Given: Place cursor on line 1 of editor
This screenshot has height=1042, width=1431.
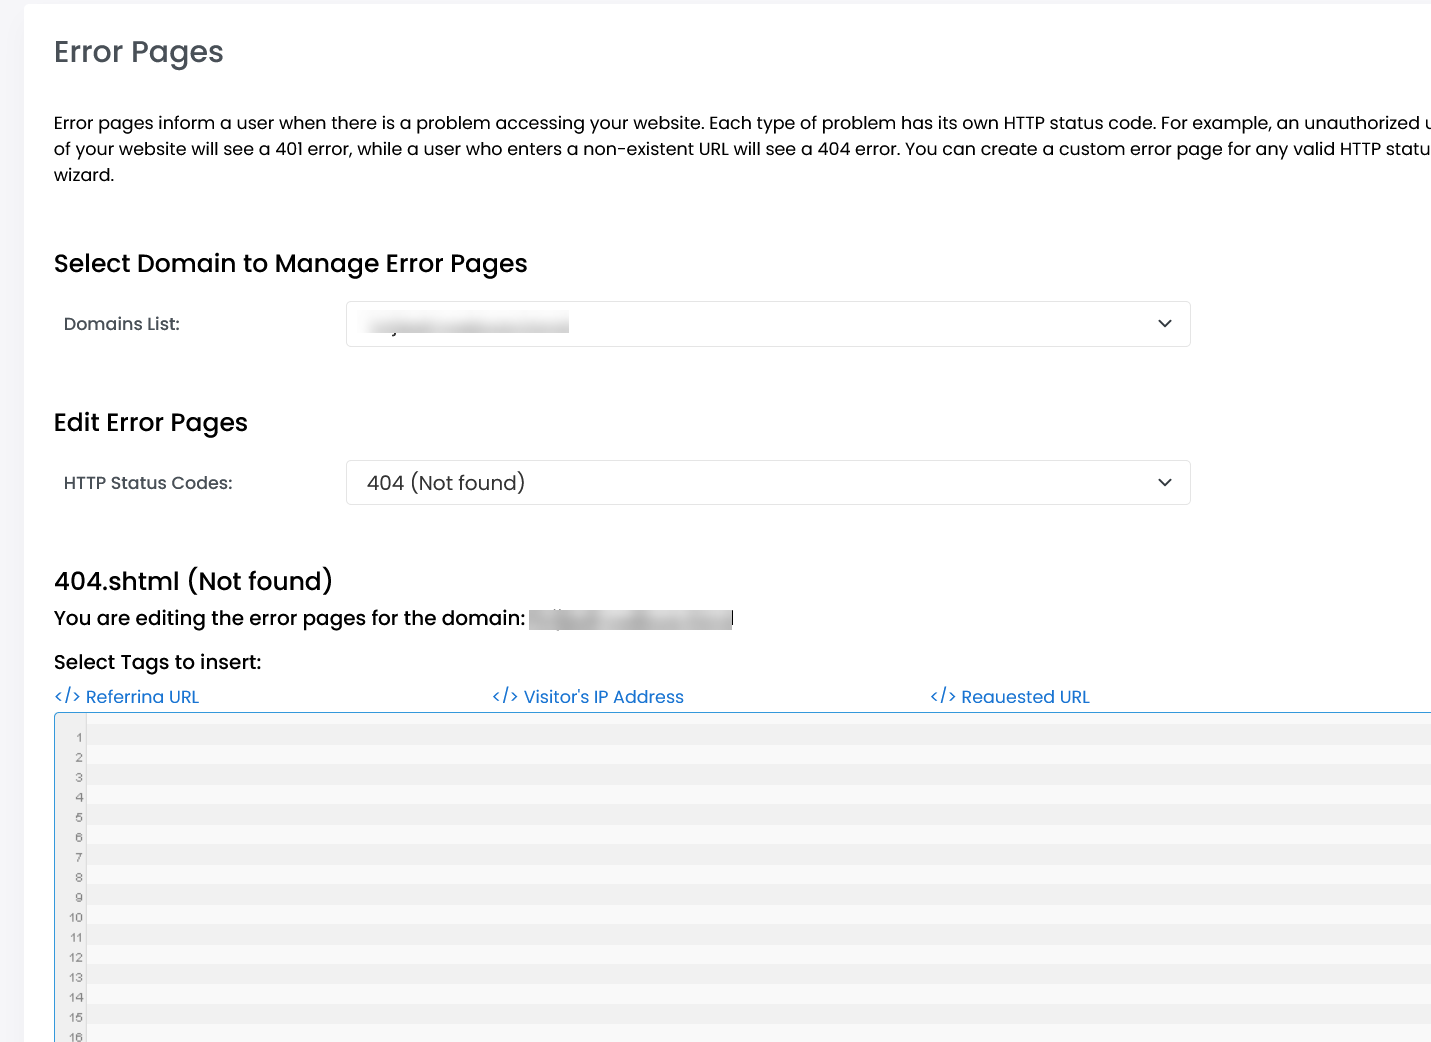Looking at the screenshot, I should (700, 737).
